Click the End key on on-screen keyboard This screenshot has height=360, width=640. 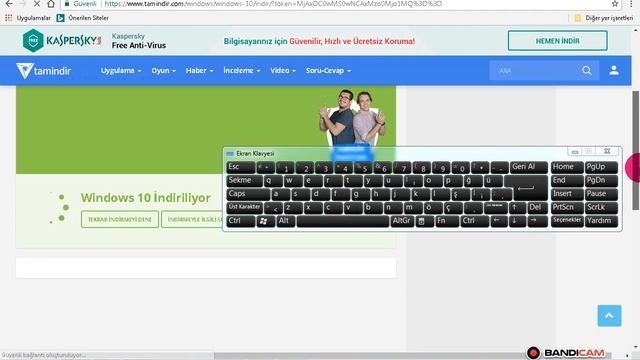coord(567,180)
